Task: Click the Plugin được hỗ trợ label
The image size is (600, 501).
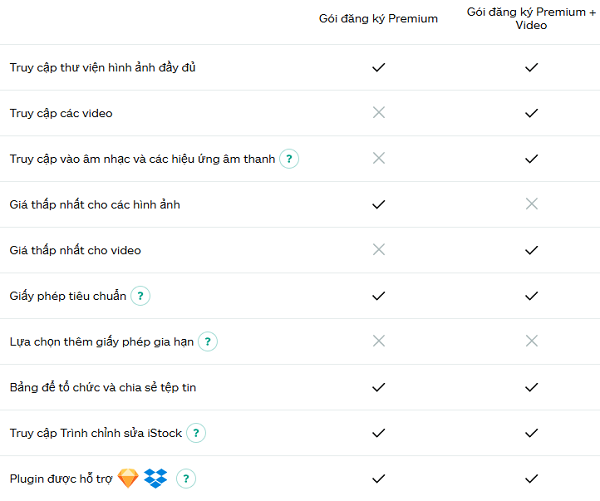Action: click(60, 479)
